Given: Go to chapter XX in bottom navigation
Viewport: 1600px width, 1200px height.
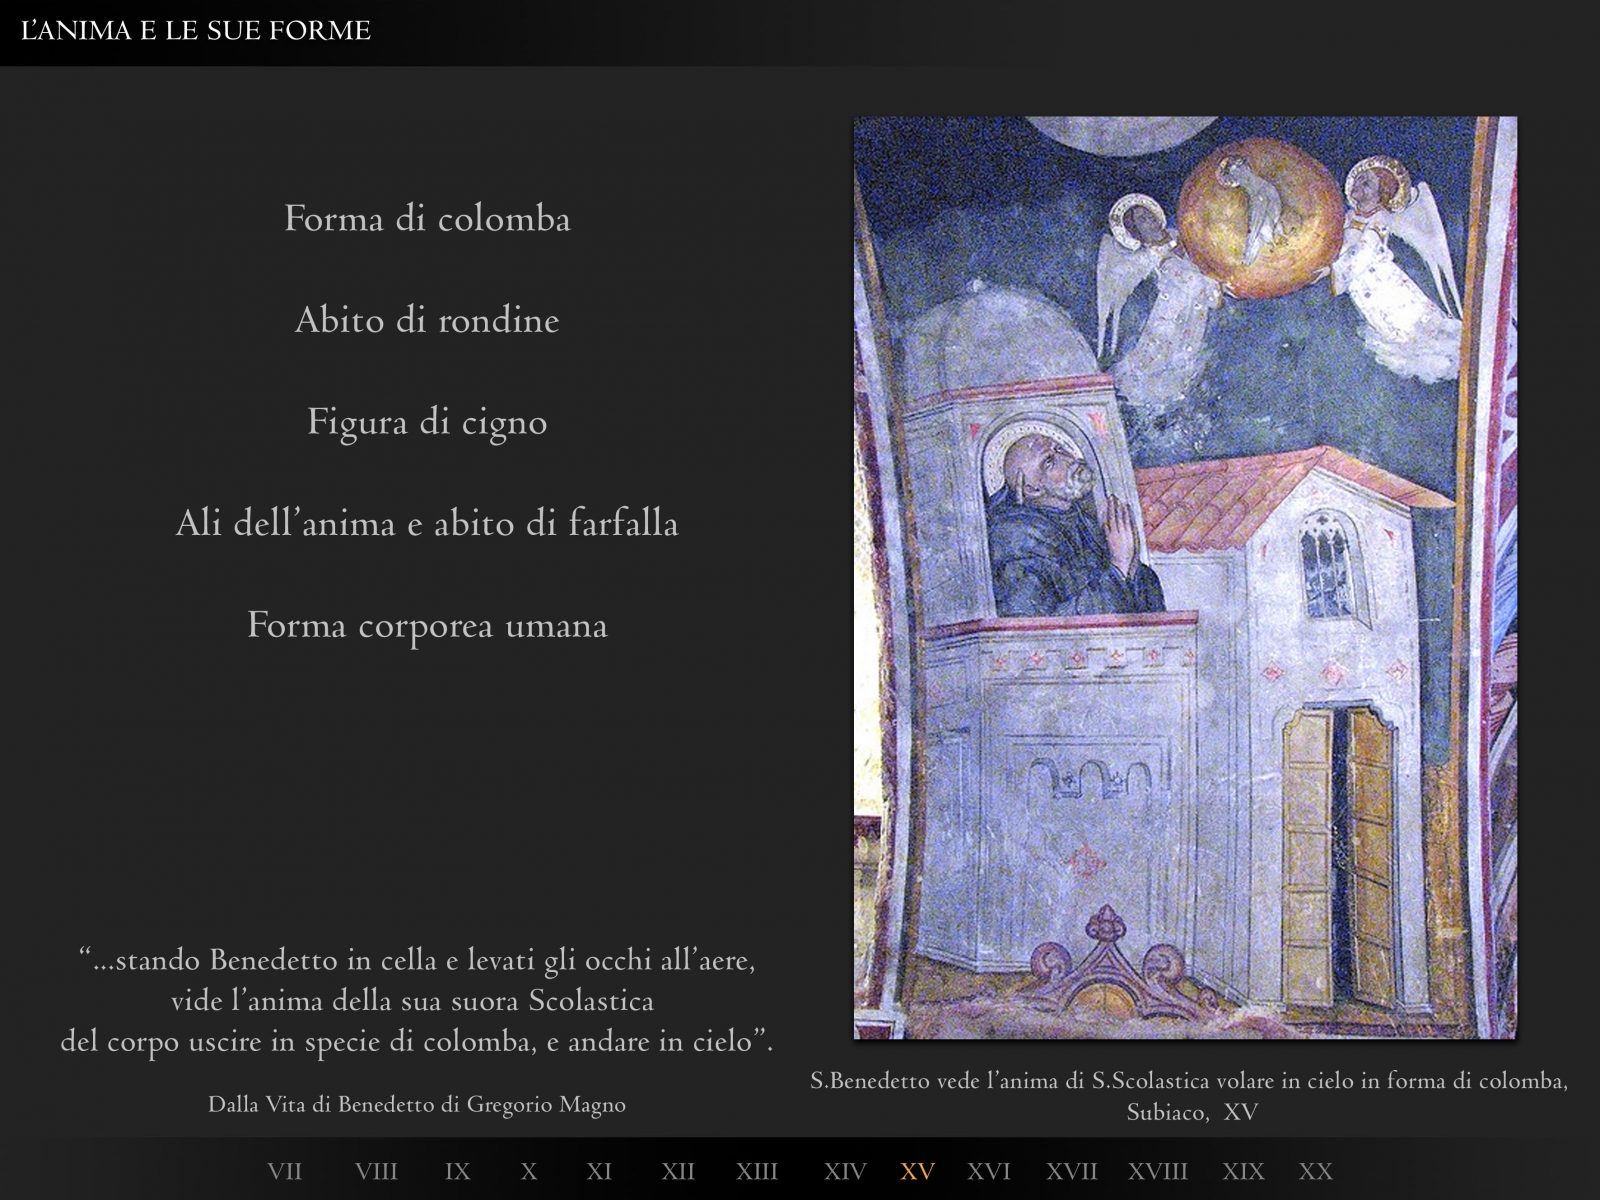Looking at the screenshot, I should coord(1316,1171).
